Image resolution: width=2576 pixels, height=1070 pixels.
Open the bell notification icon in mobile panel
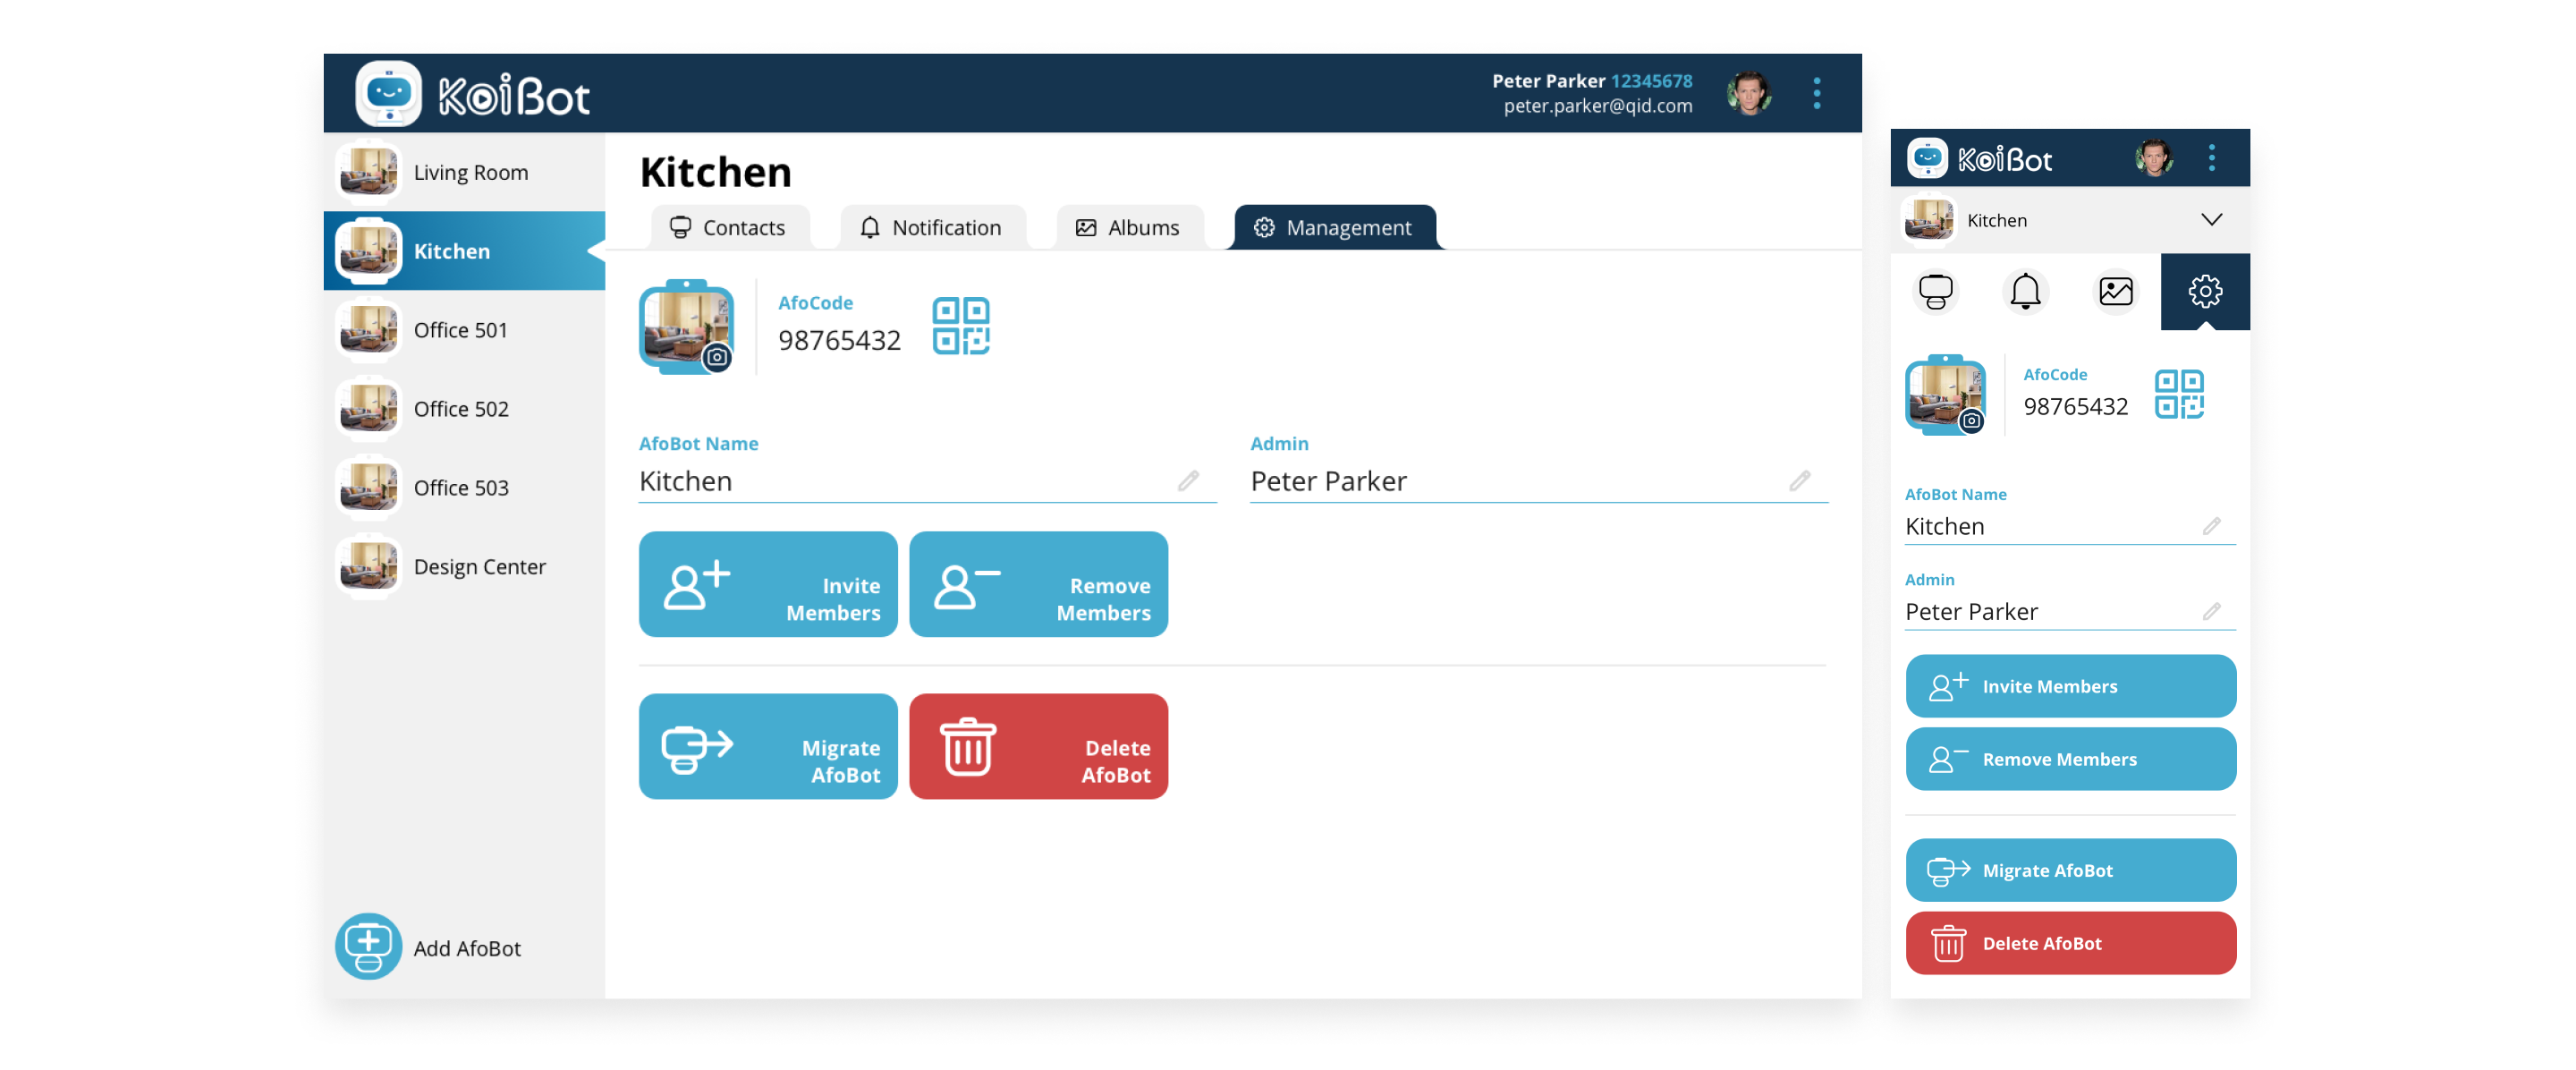click(x=2025, y=291)
